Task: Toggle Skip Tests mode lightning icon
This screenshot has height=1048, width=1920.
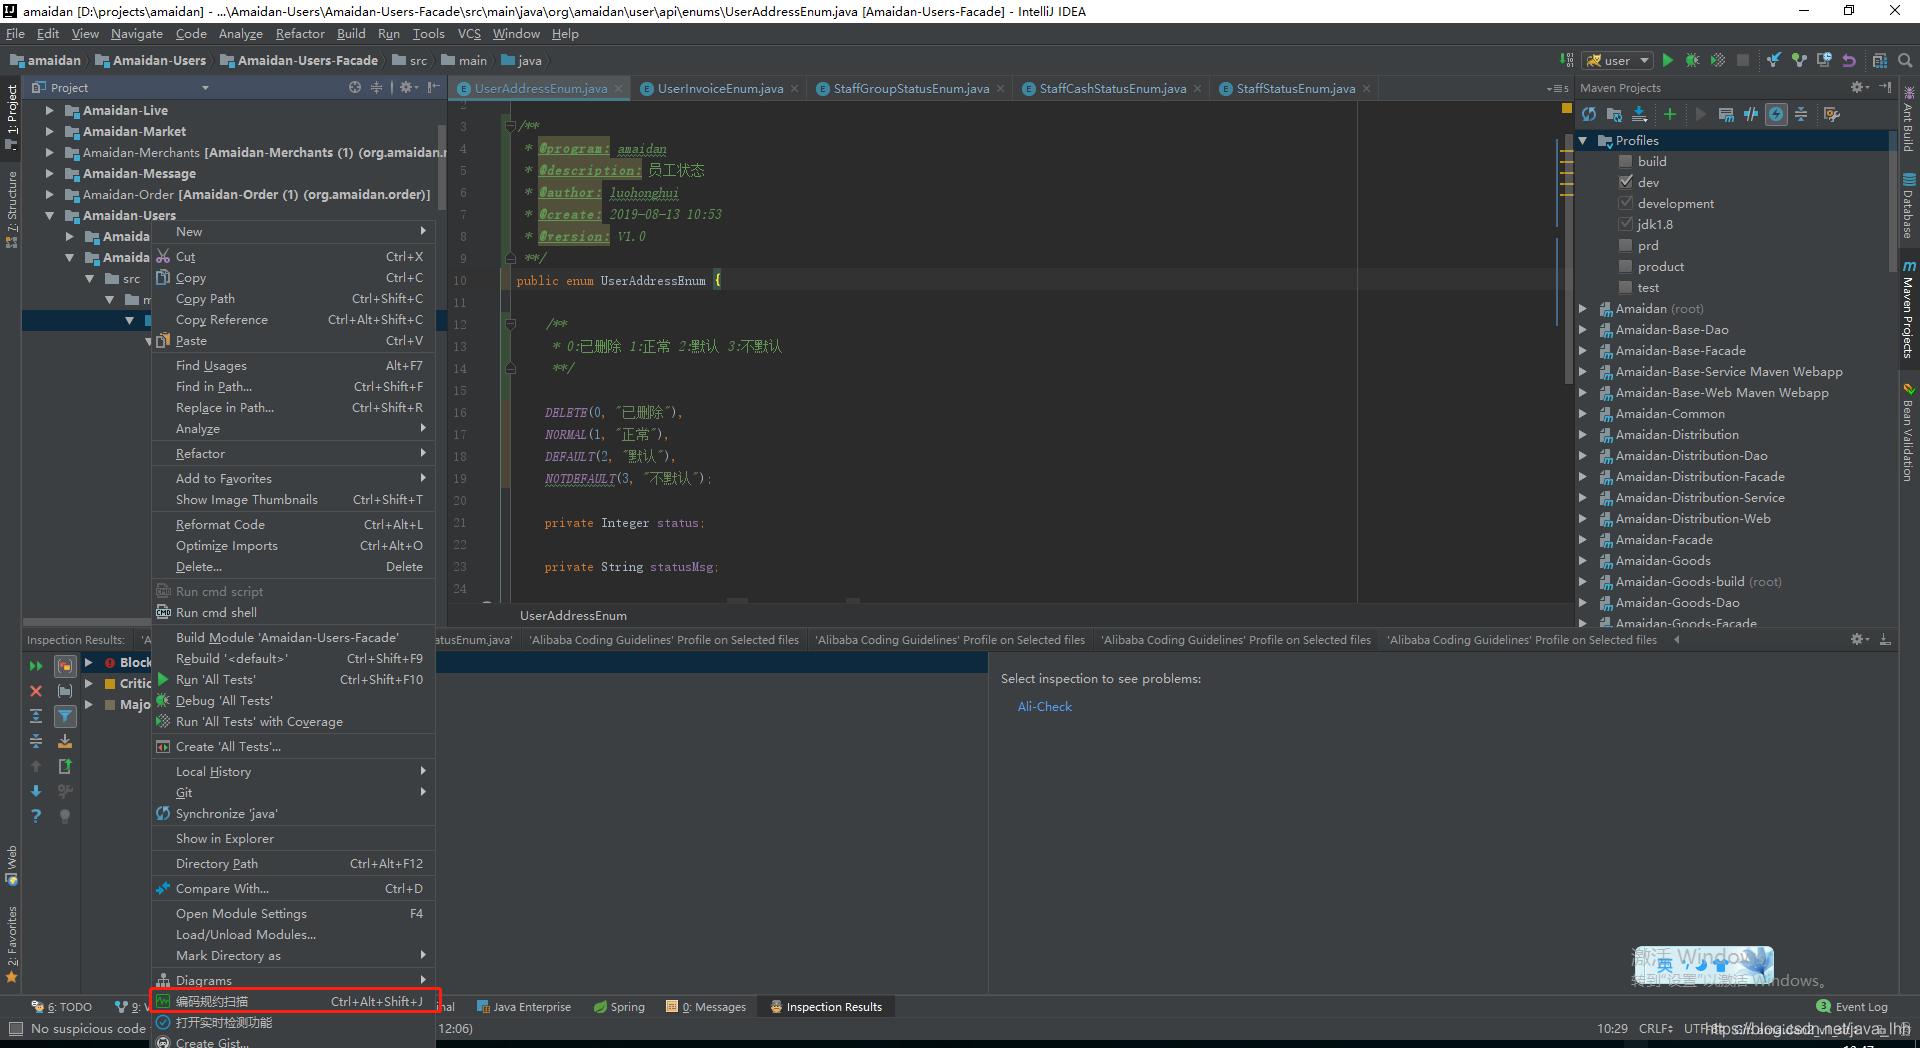Action: [1776, 114]
